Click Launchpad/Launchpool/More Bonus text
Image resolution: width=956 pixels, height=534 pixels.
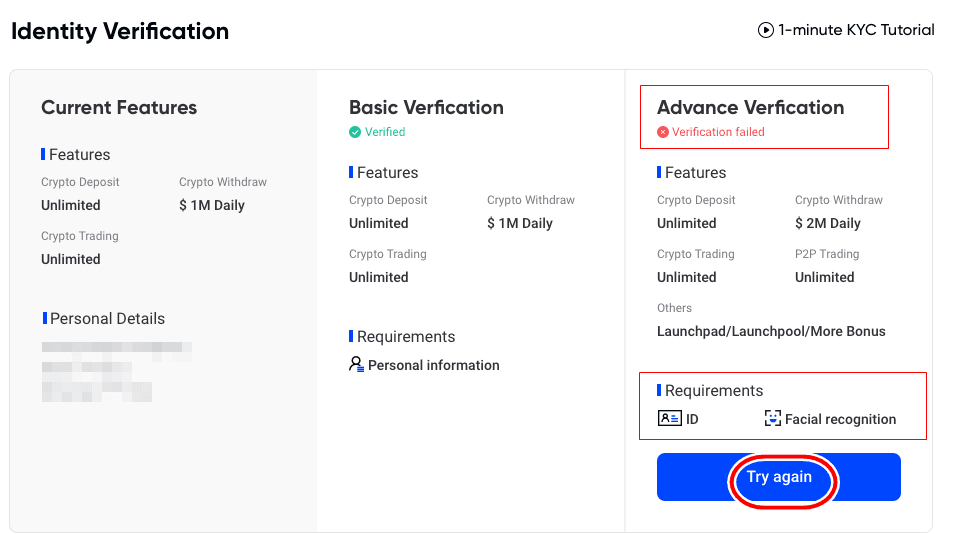(x=771, y=331)
